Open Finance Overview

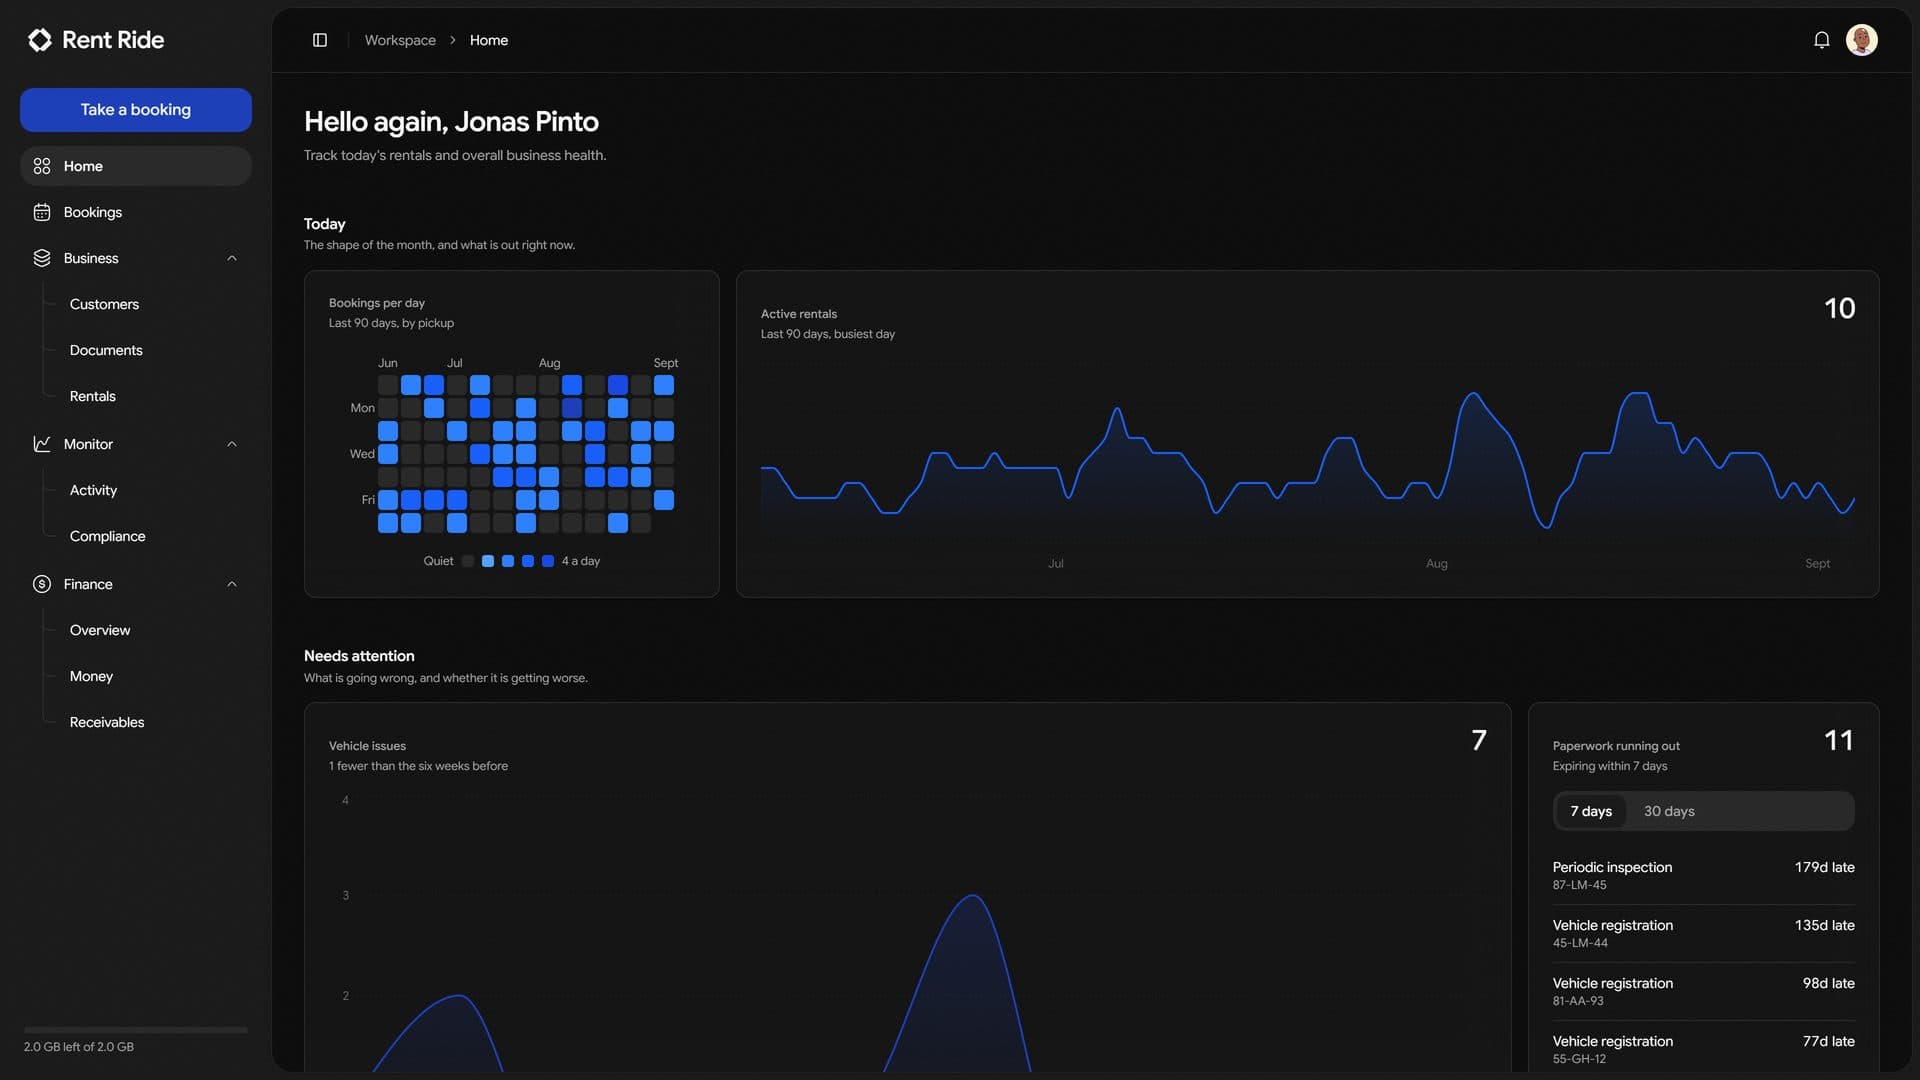pos(100,630)
